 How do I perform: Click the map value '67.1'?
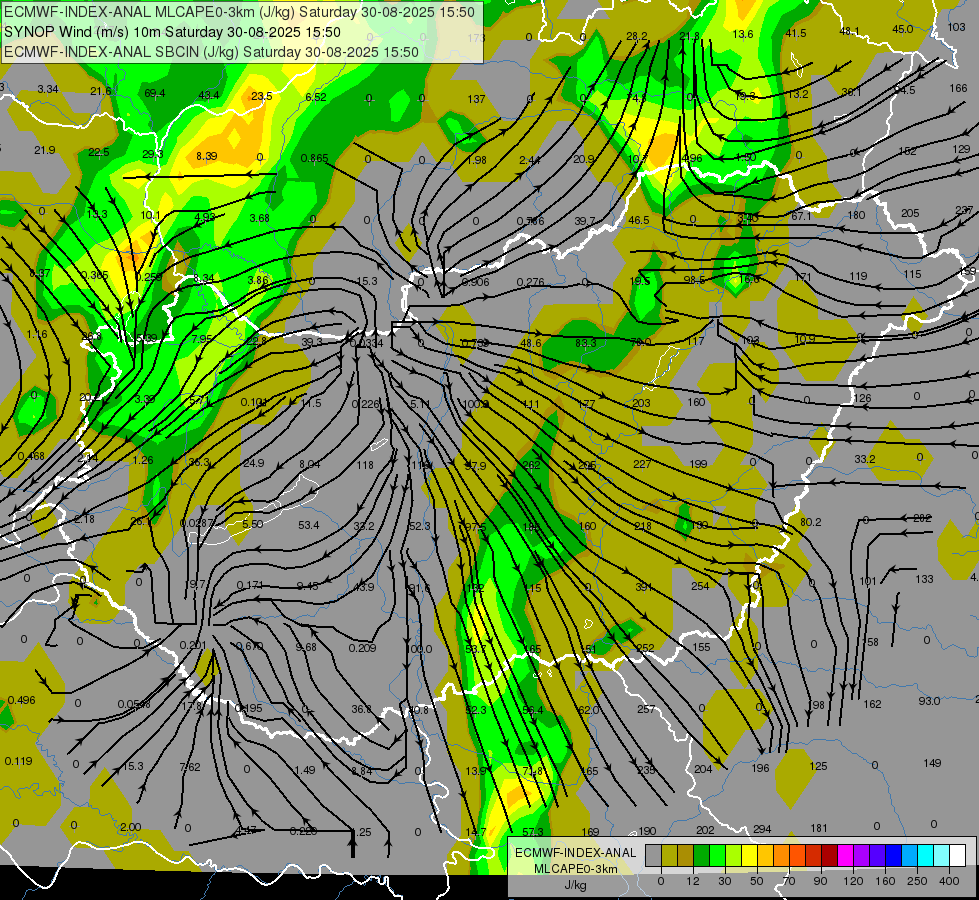pyautogui.click(x=801, y=216)
